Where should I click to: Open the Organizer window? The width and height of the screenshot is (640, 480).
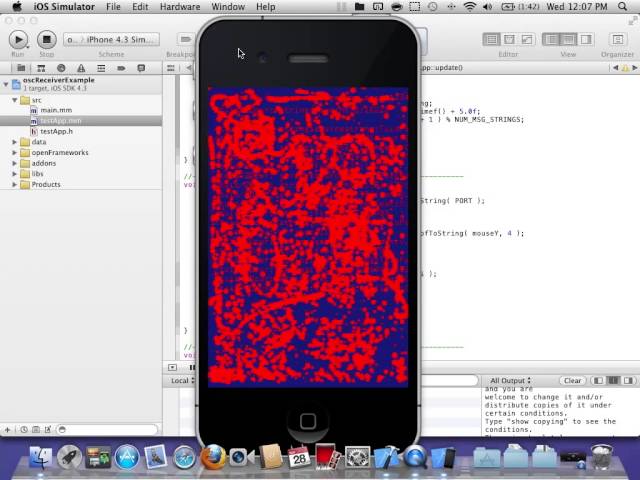click(618, 39)
